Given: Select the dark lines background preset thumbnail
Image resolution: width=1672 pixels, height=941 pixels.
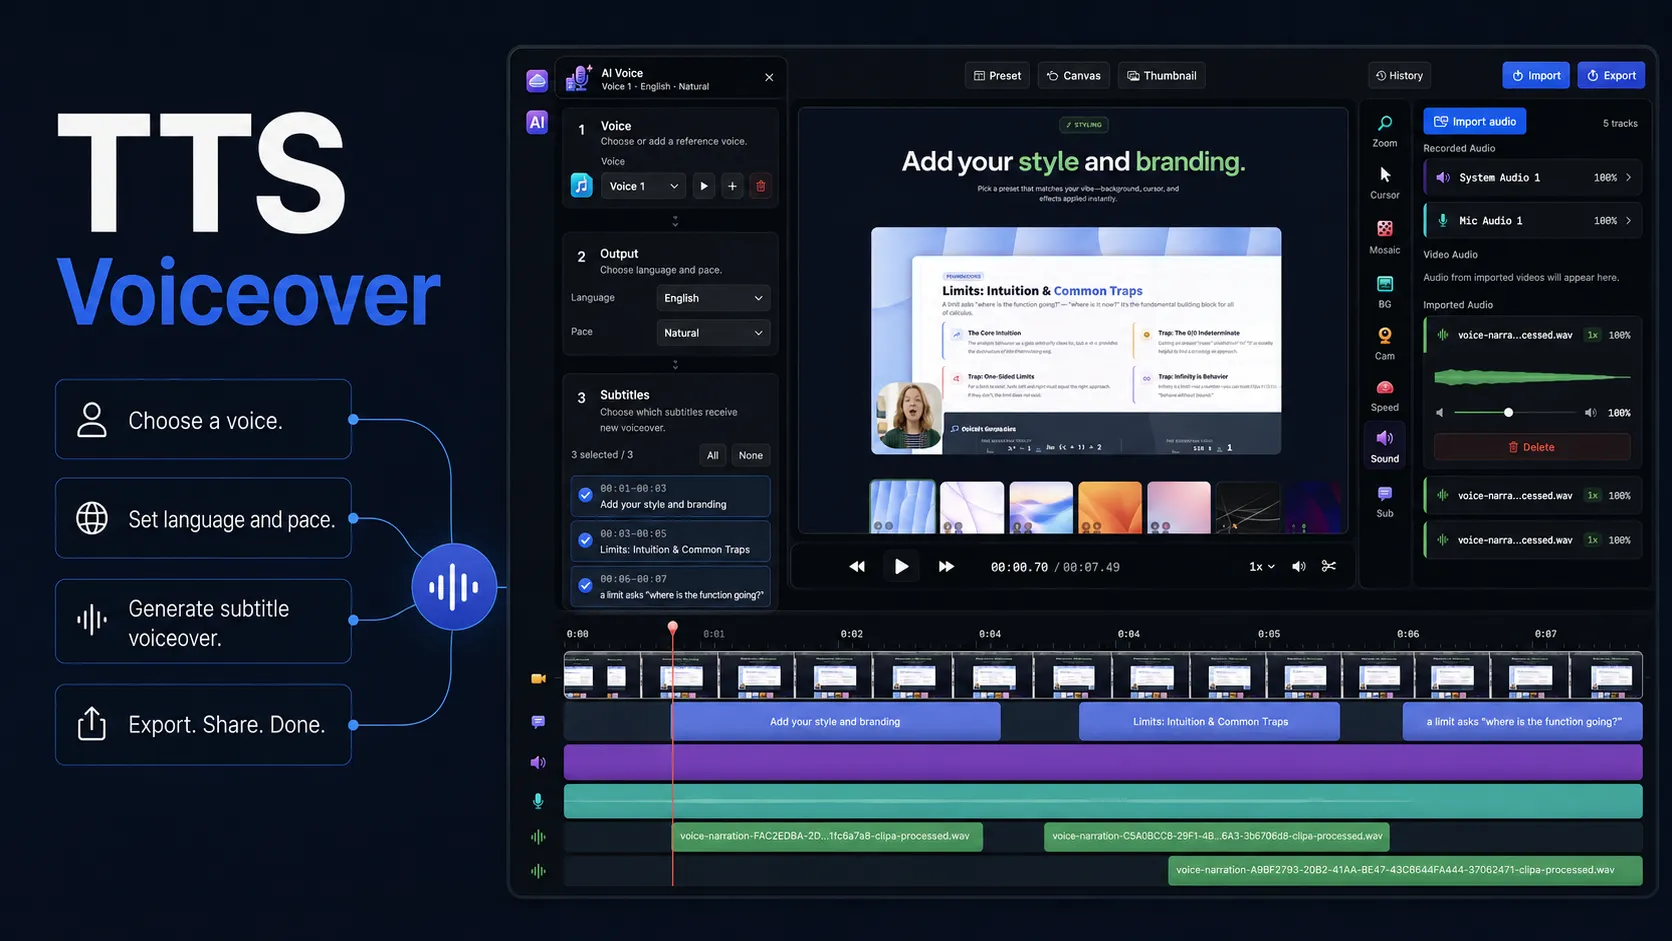Looking at the screenshot, I should [1248, 507].
